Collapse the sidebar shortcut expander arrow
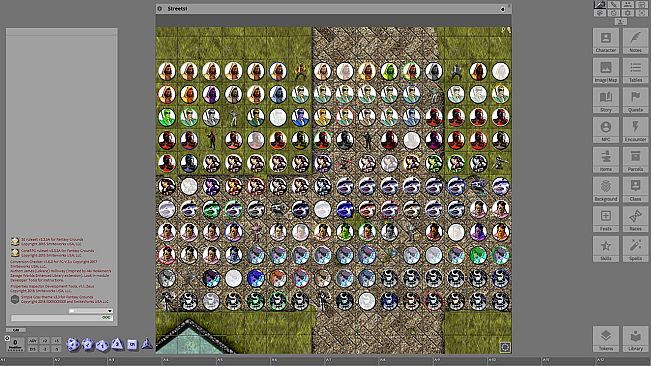This screenshot has height=366, width=651. pos(621,21)
